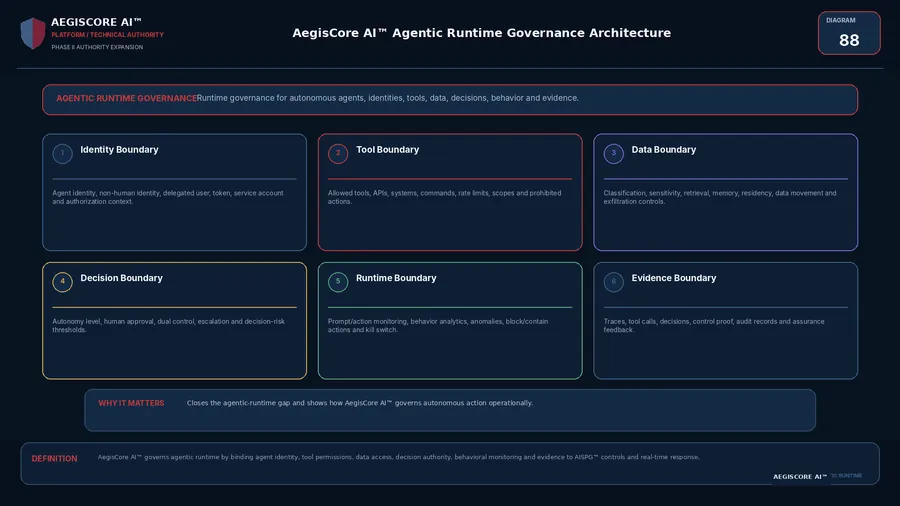Click 'PHASE II AUTHORITY EXPANSION' text
The width and height of the screenshot is (900, 506).
pyautogui.click(x=97, y=48)
